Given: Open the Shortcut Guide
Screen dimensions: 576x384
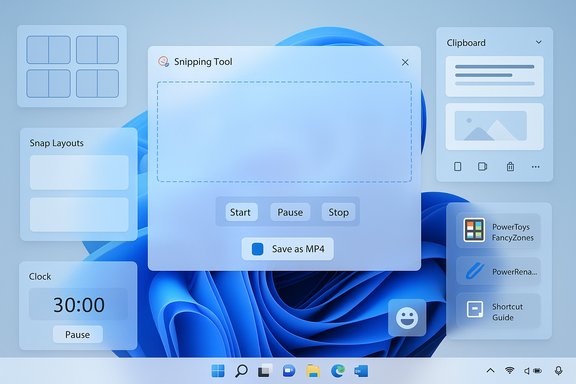Looking at the screenshot, I should pyautogui.click(x=498, y=311).
